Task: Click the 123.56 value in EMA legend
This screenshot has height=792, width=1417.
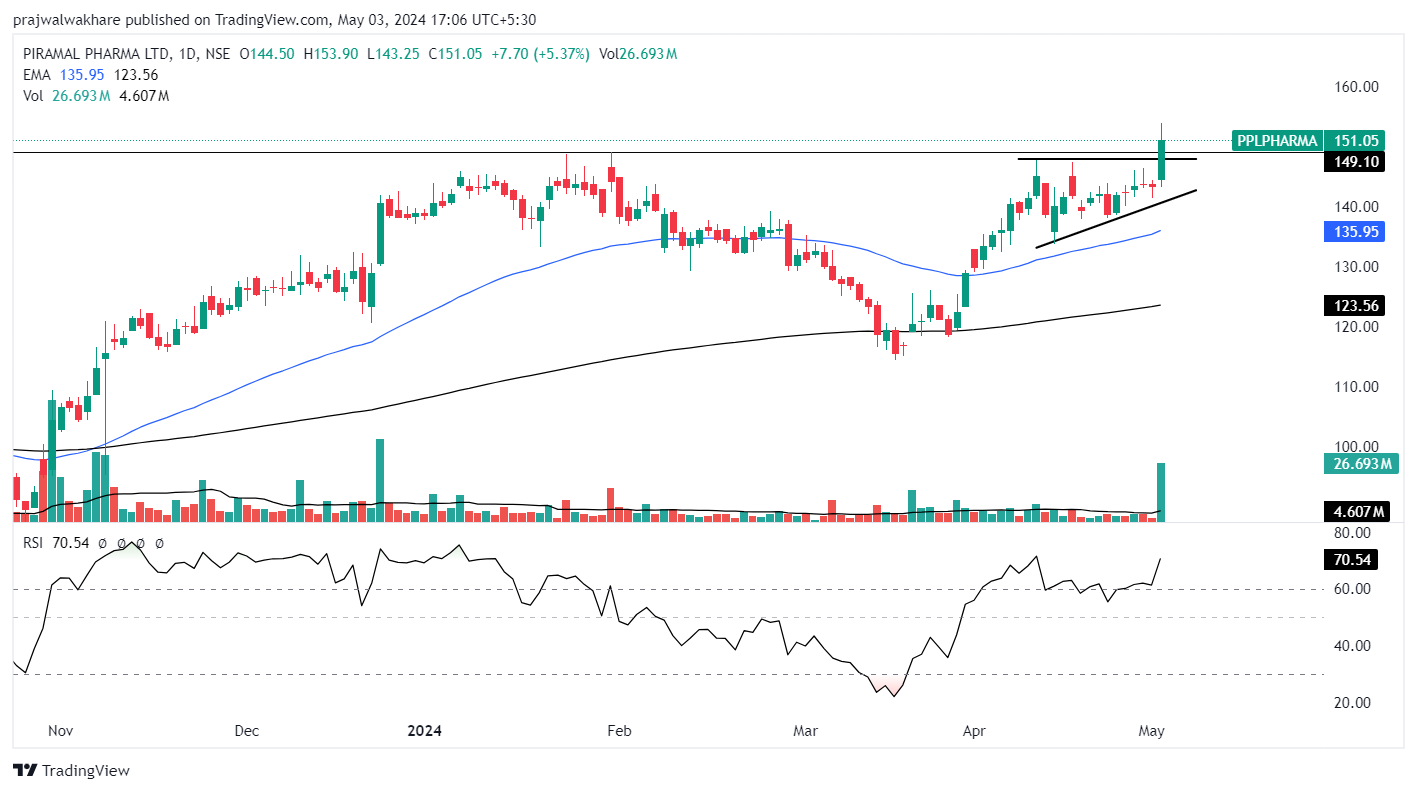Action: point(137,75)
